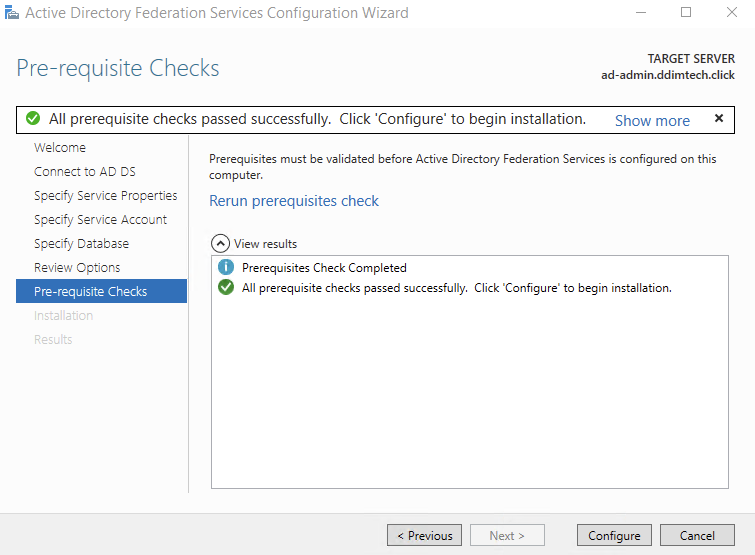
Task: Minimize the wizard window
Action: point(640,13)
